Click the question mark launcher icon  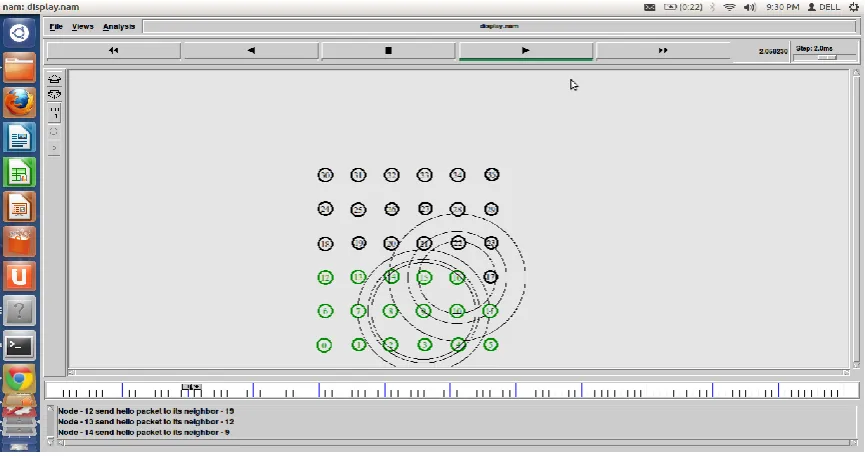pos(19,311)
